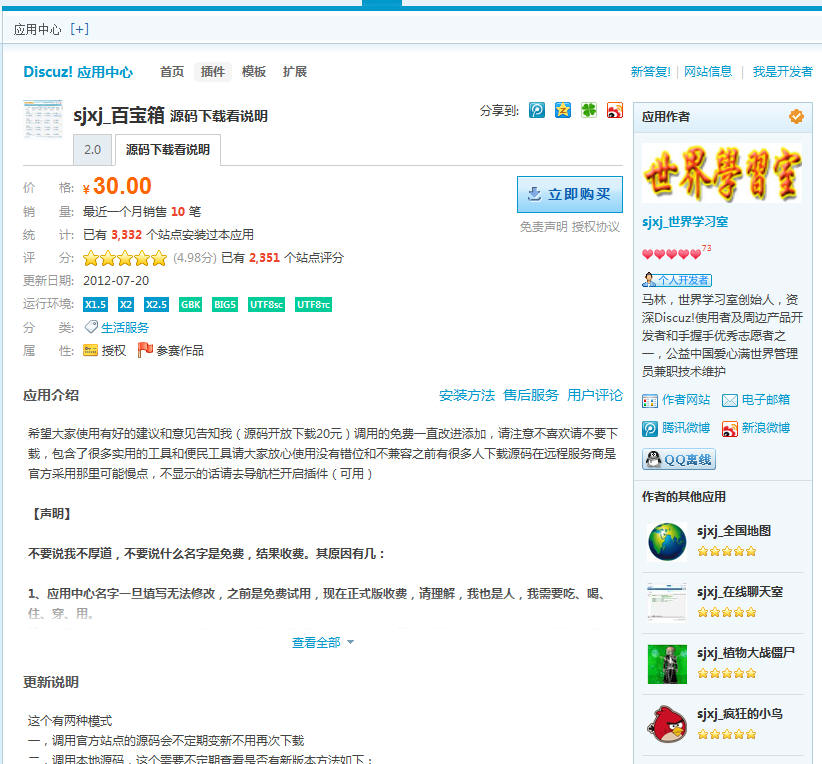The width and height of the screenshot is (822, 764).
Task: Switch to the 2.0 version tab
Action: (92, 149)
